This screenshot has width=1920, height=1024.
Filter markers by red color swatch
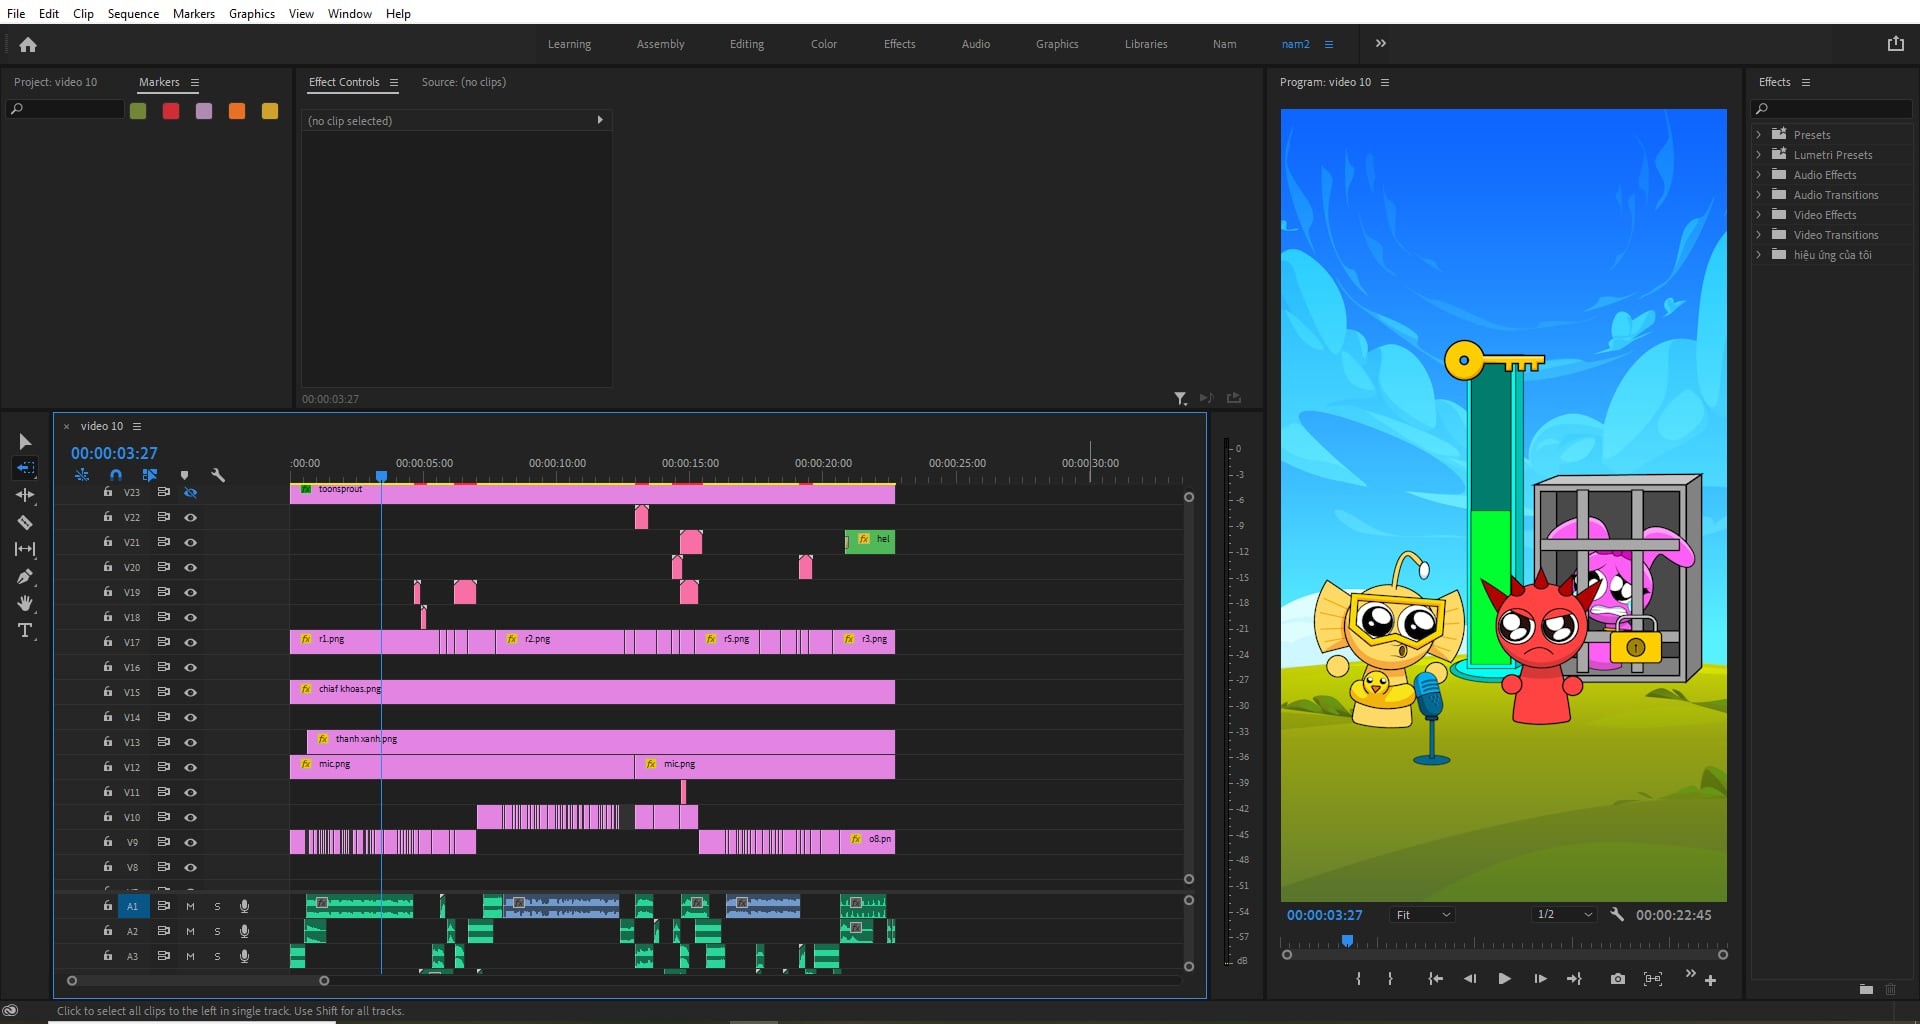[171, 111]
